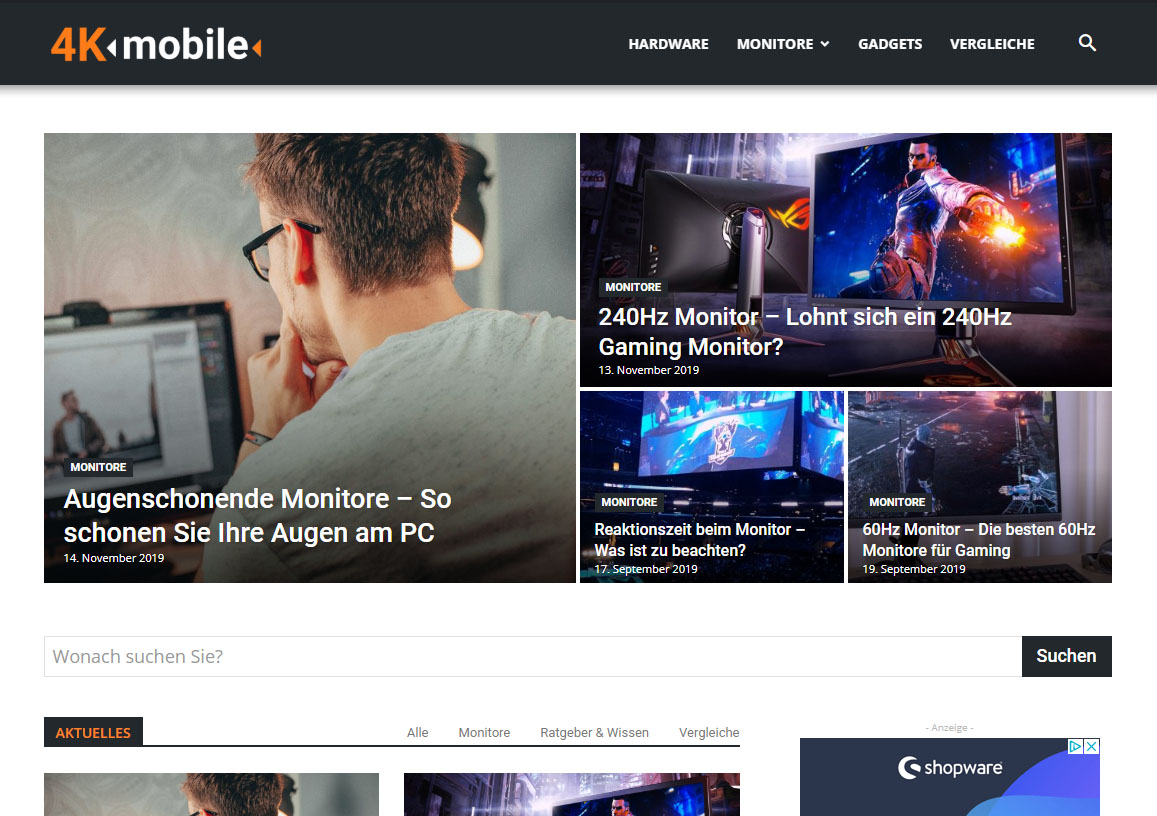Open the Vergleiche navigation link
The width and height of the screenshot is (1157, 816).
click(992, 44)
